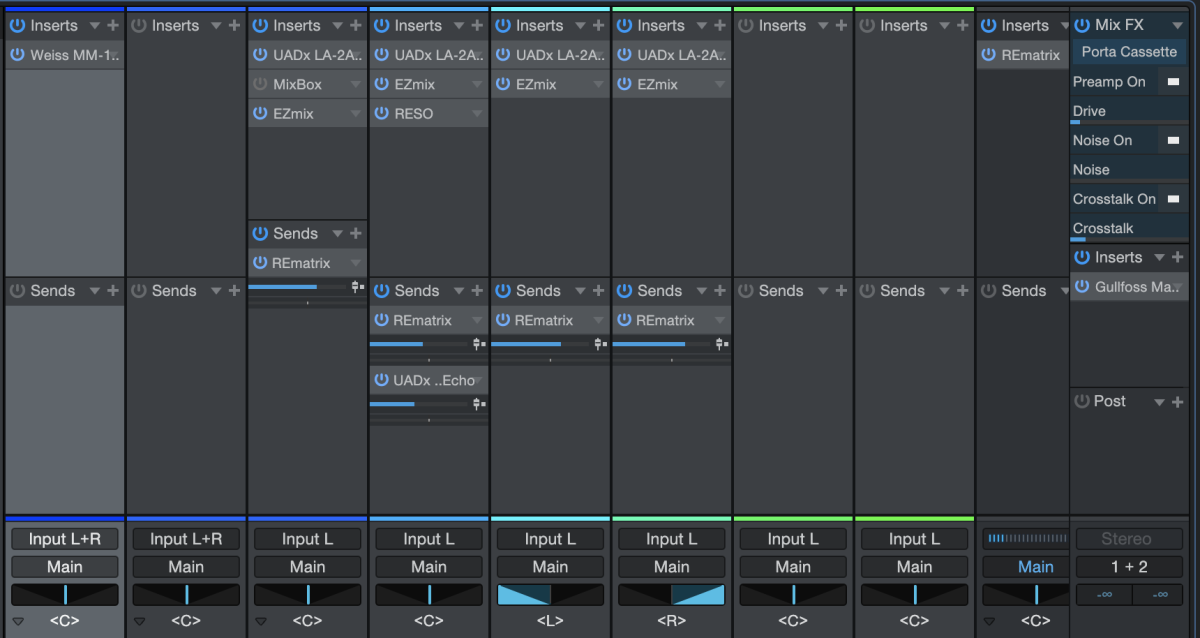
Task: Open the Porta Cassette Mix FX editor
Action: pos(1128,52)
